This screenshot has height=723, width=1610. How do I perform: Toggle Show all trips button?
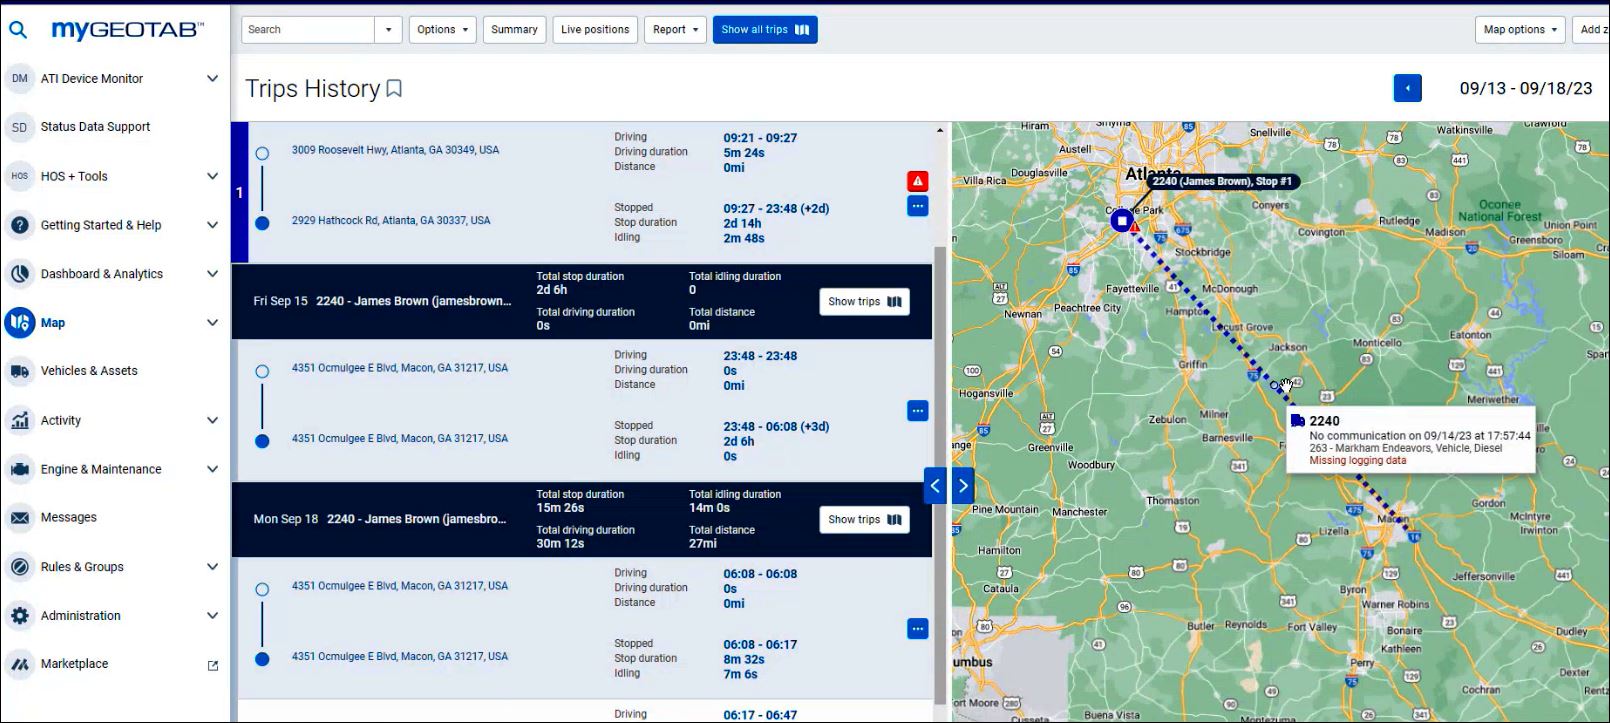(x=765, y=30)
